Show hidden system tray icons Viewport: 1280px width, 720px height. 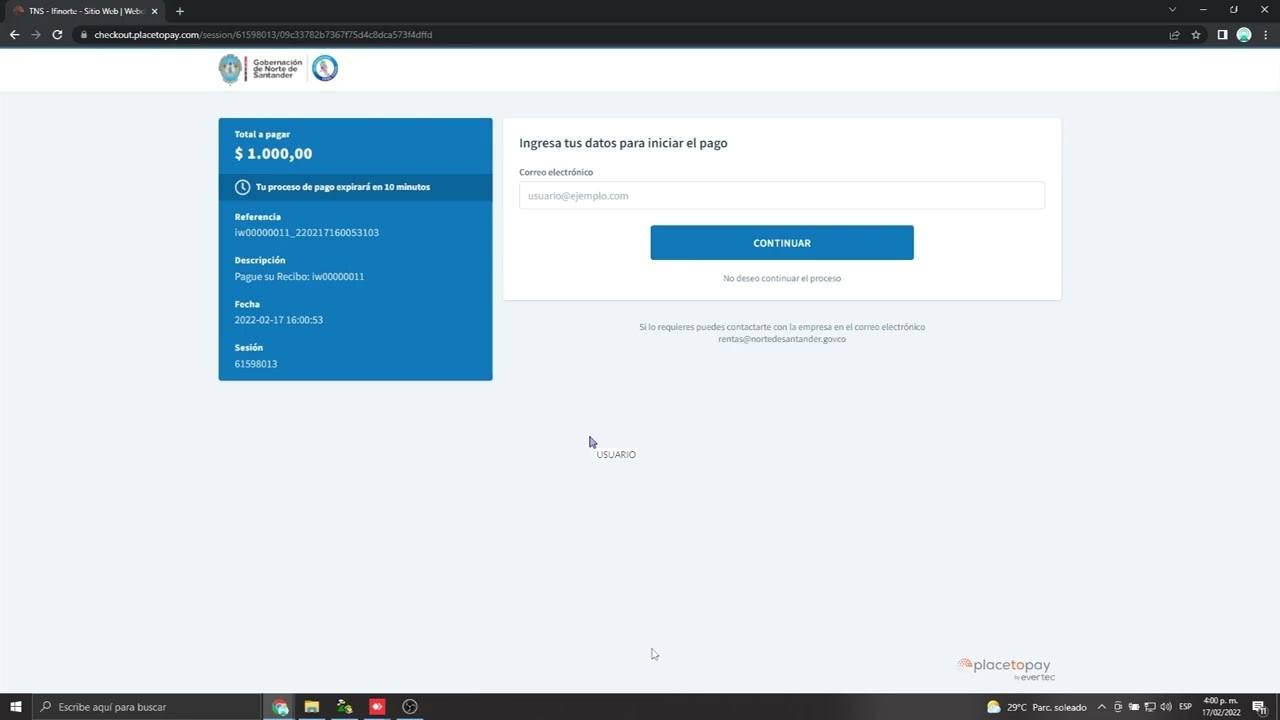1102,707
